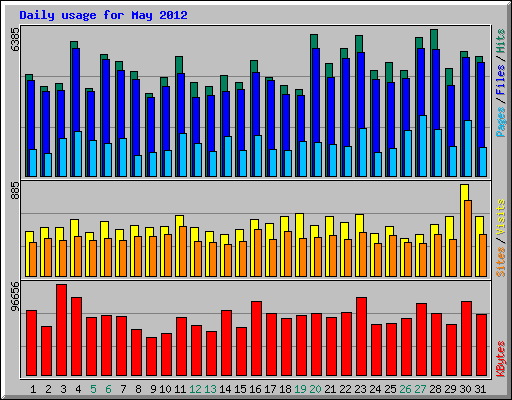Click green weekend day label 5
This screenshot has height=400, width=512.
click(93, 389)
